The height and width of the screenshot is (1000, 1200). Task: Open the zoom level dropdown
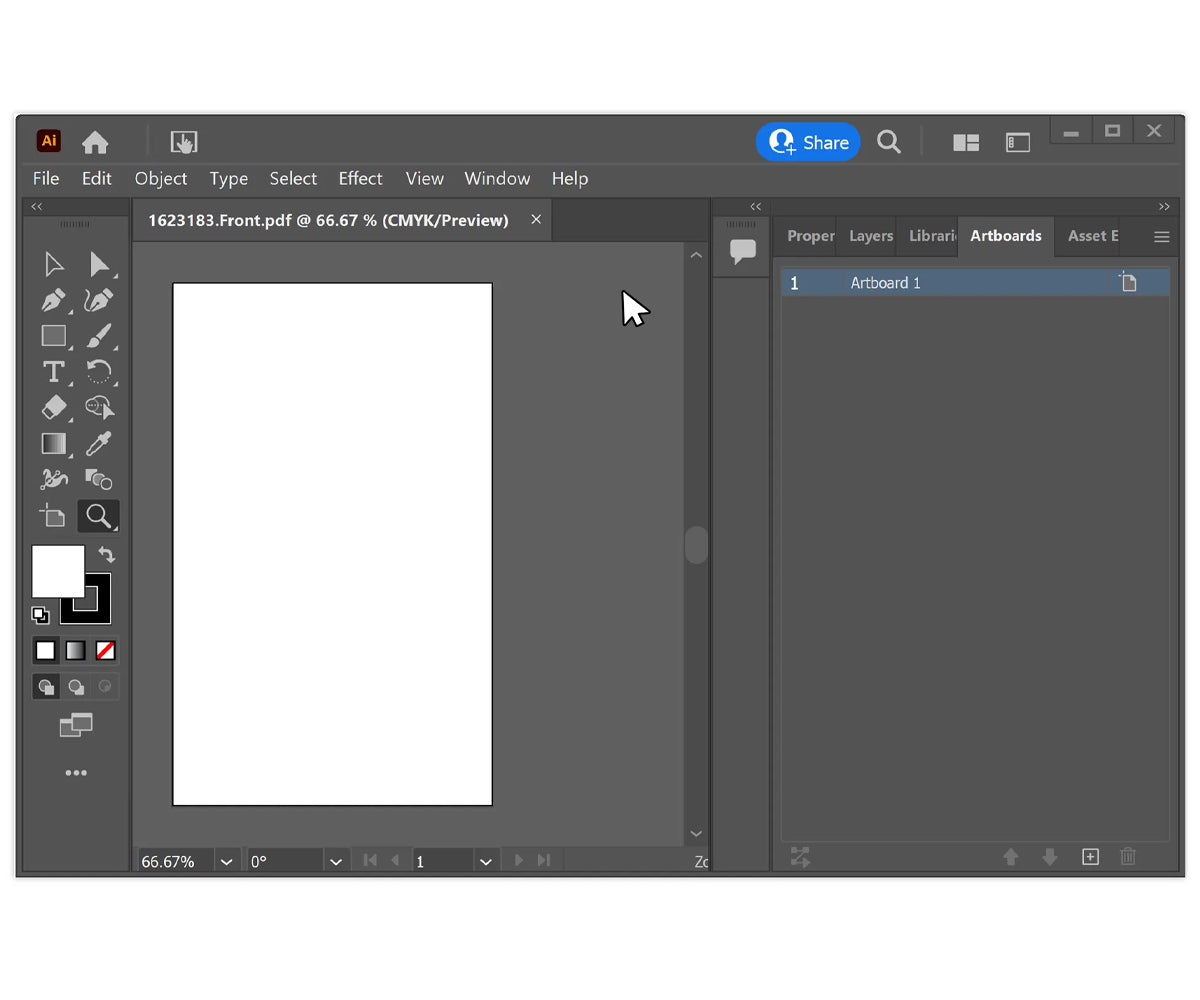point(227,861)
